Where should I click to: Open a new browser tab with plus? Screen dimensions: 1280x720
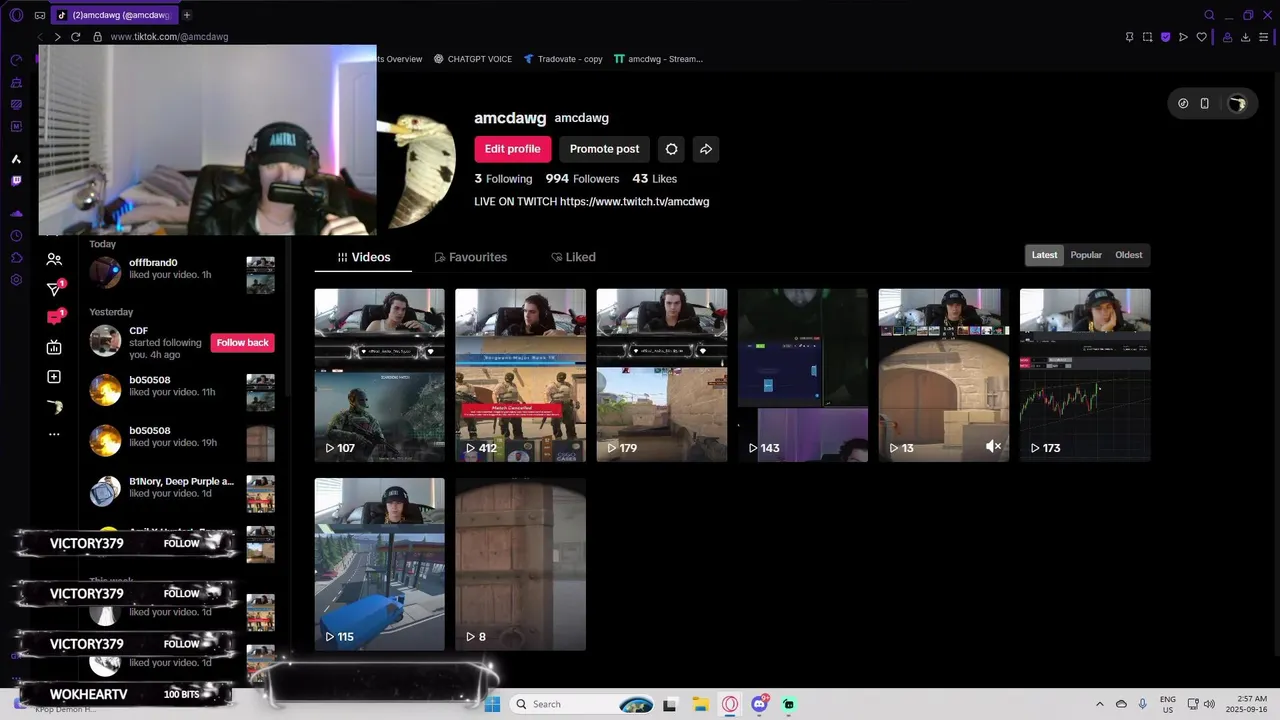(187, 15)
